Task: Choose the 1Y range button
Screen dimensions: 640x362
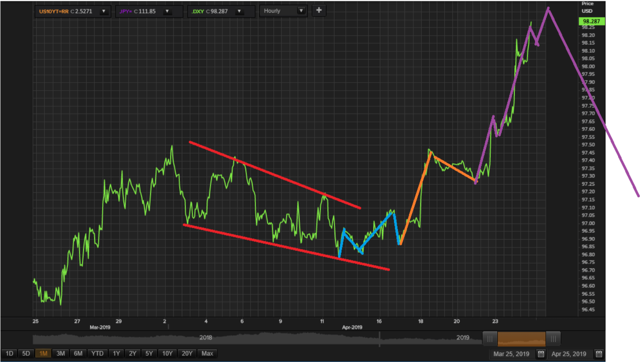Action: 116,353
